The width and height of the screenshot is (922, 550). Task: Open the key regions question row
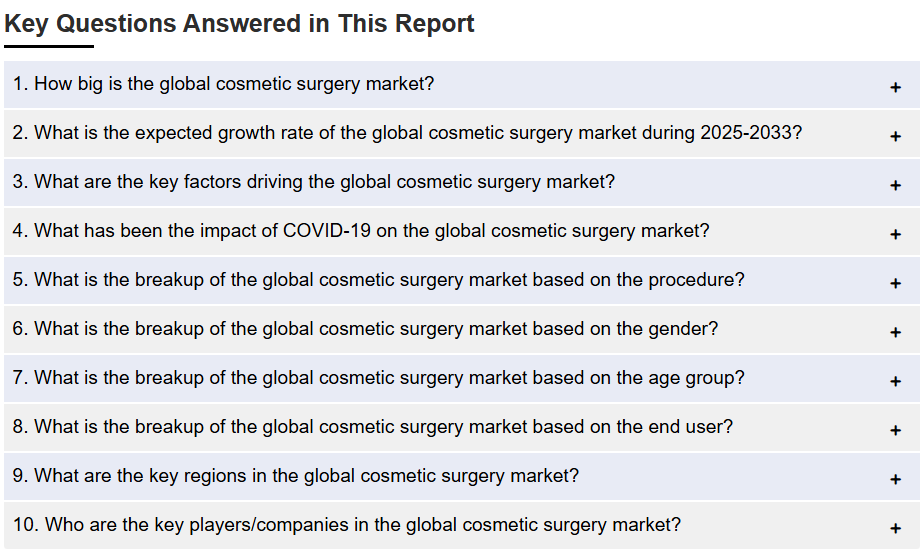pos(462,476)
